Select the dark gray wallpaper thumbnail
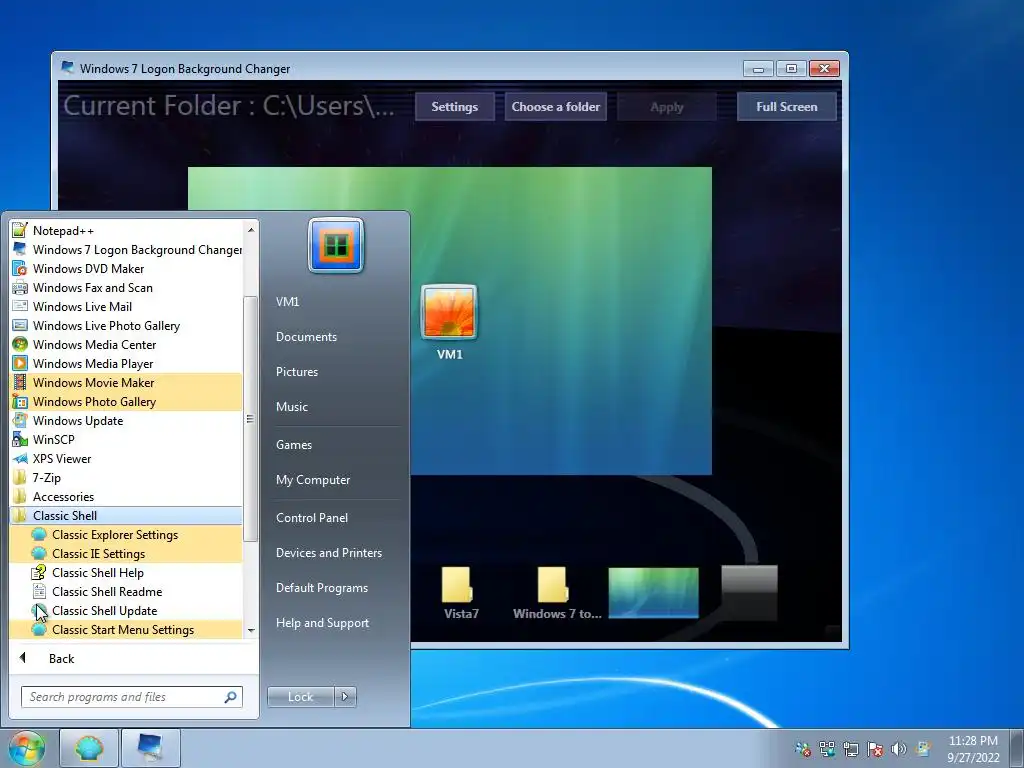Screen dimensions: 1024x768 pyautogui.click(x=749, y=592)
